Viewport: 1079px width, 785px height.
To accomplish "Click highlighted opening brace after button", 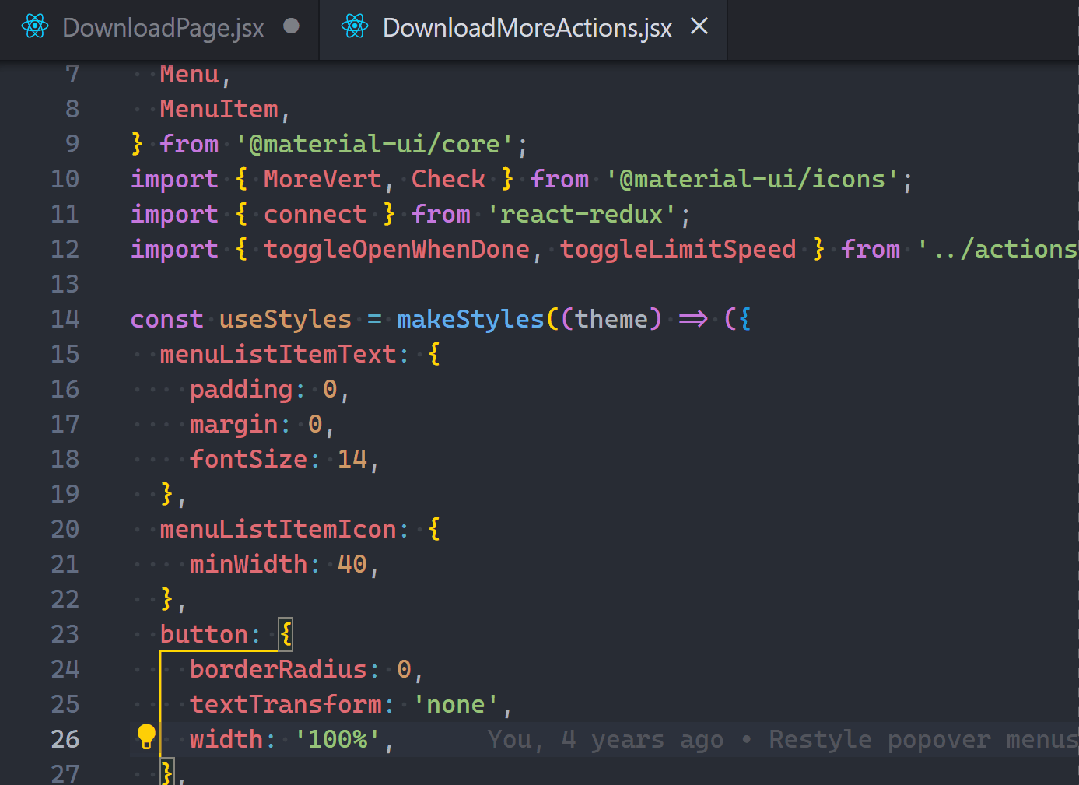I will (285, 635).
